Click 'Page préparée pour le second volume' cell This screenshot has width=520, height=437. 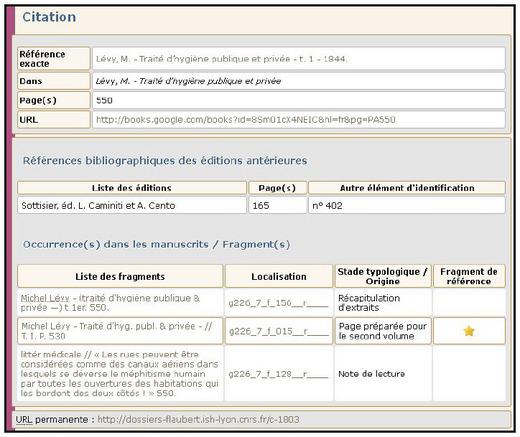tap(383, 331)
